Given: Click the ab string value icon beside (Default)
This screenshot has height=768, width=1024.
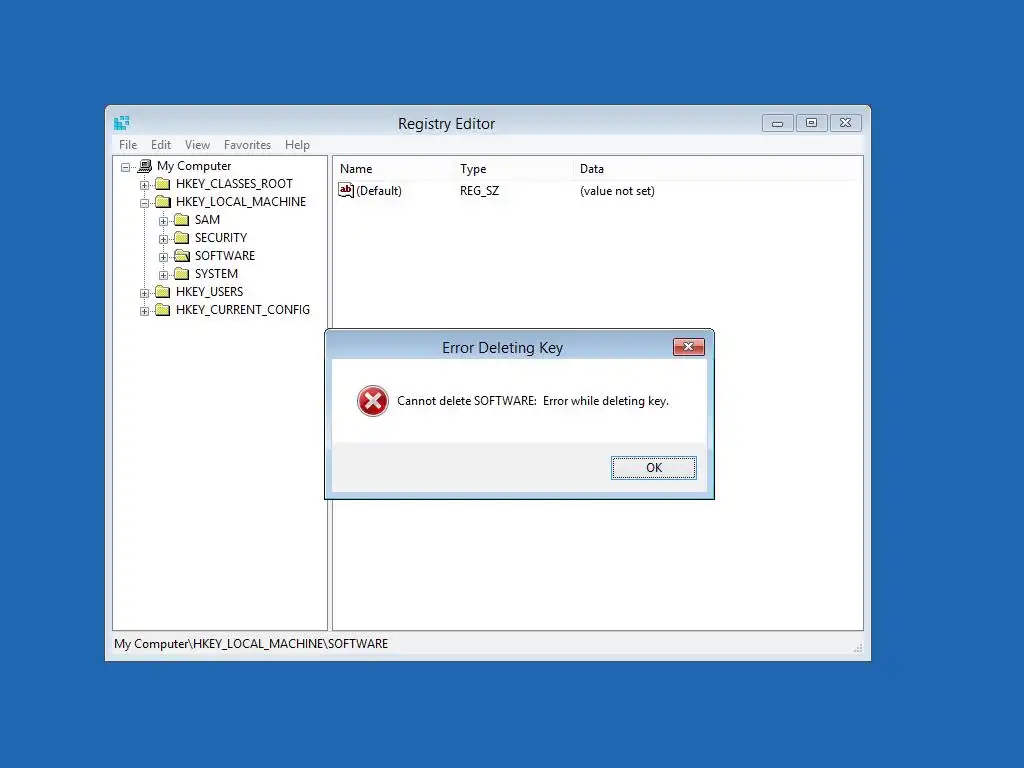Looking at the screenshot, I should click(x=346, y=190).
